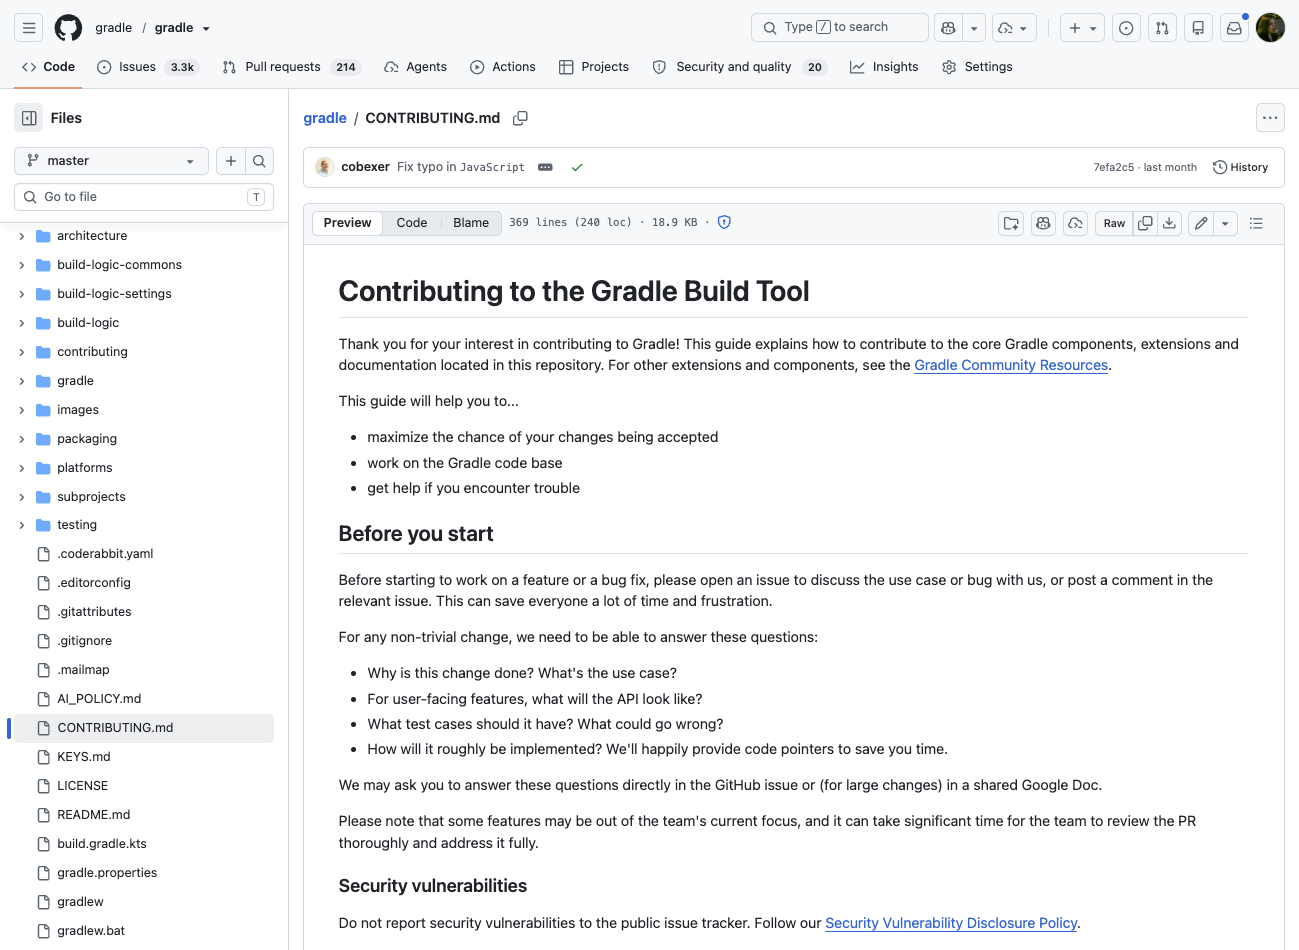Open the Issues tab
Image resolution: width=1299 pixels, height=950 pixels.
point(148,67)
